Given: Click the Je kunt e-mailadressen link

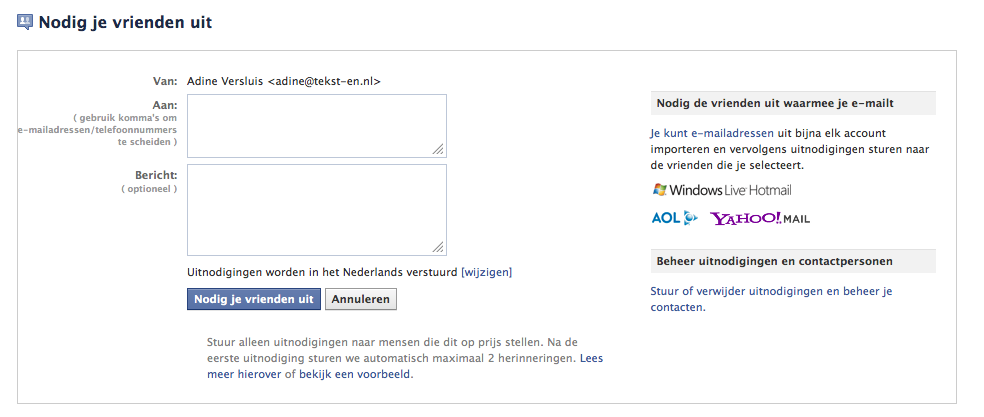Looking at the screenshot, I should (711, 132).
